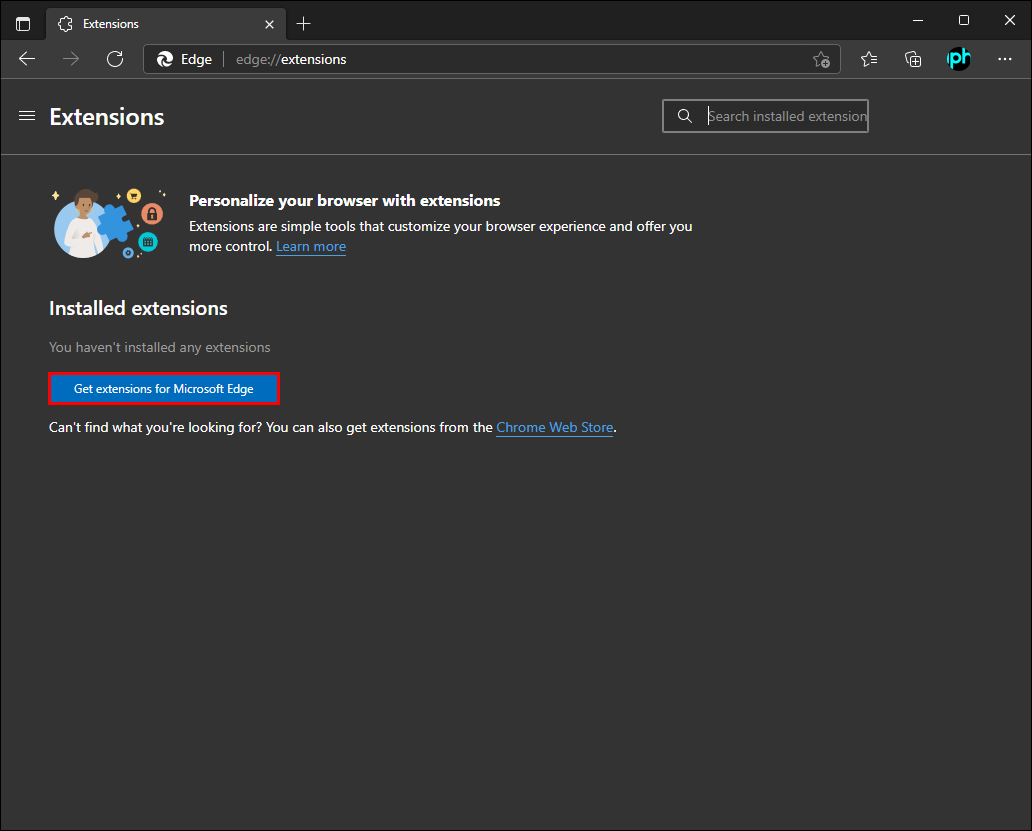Open Settings and more ellipsis menu
This screenshot has height=831, width=1032.
point(1005,59)
